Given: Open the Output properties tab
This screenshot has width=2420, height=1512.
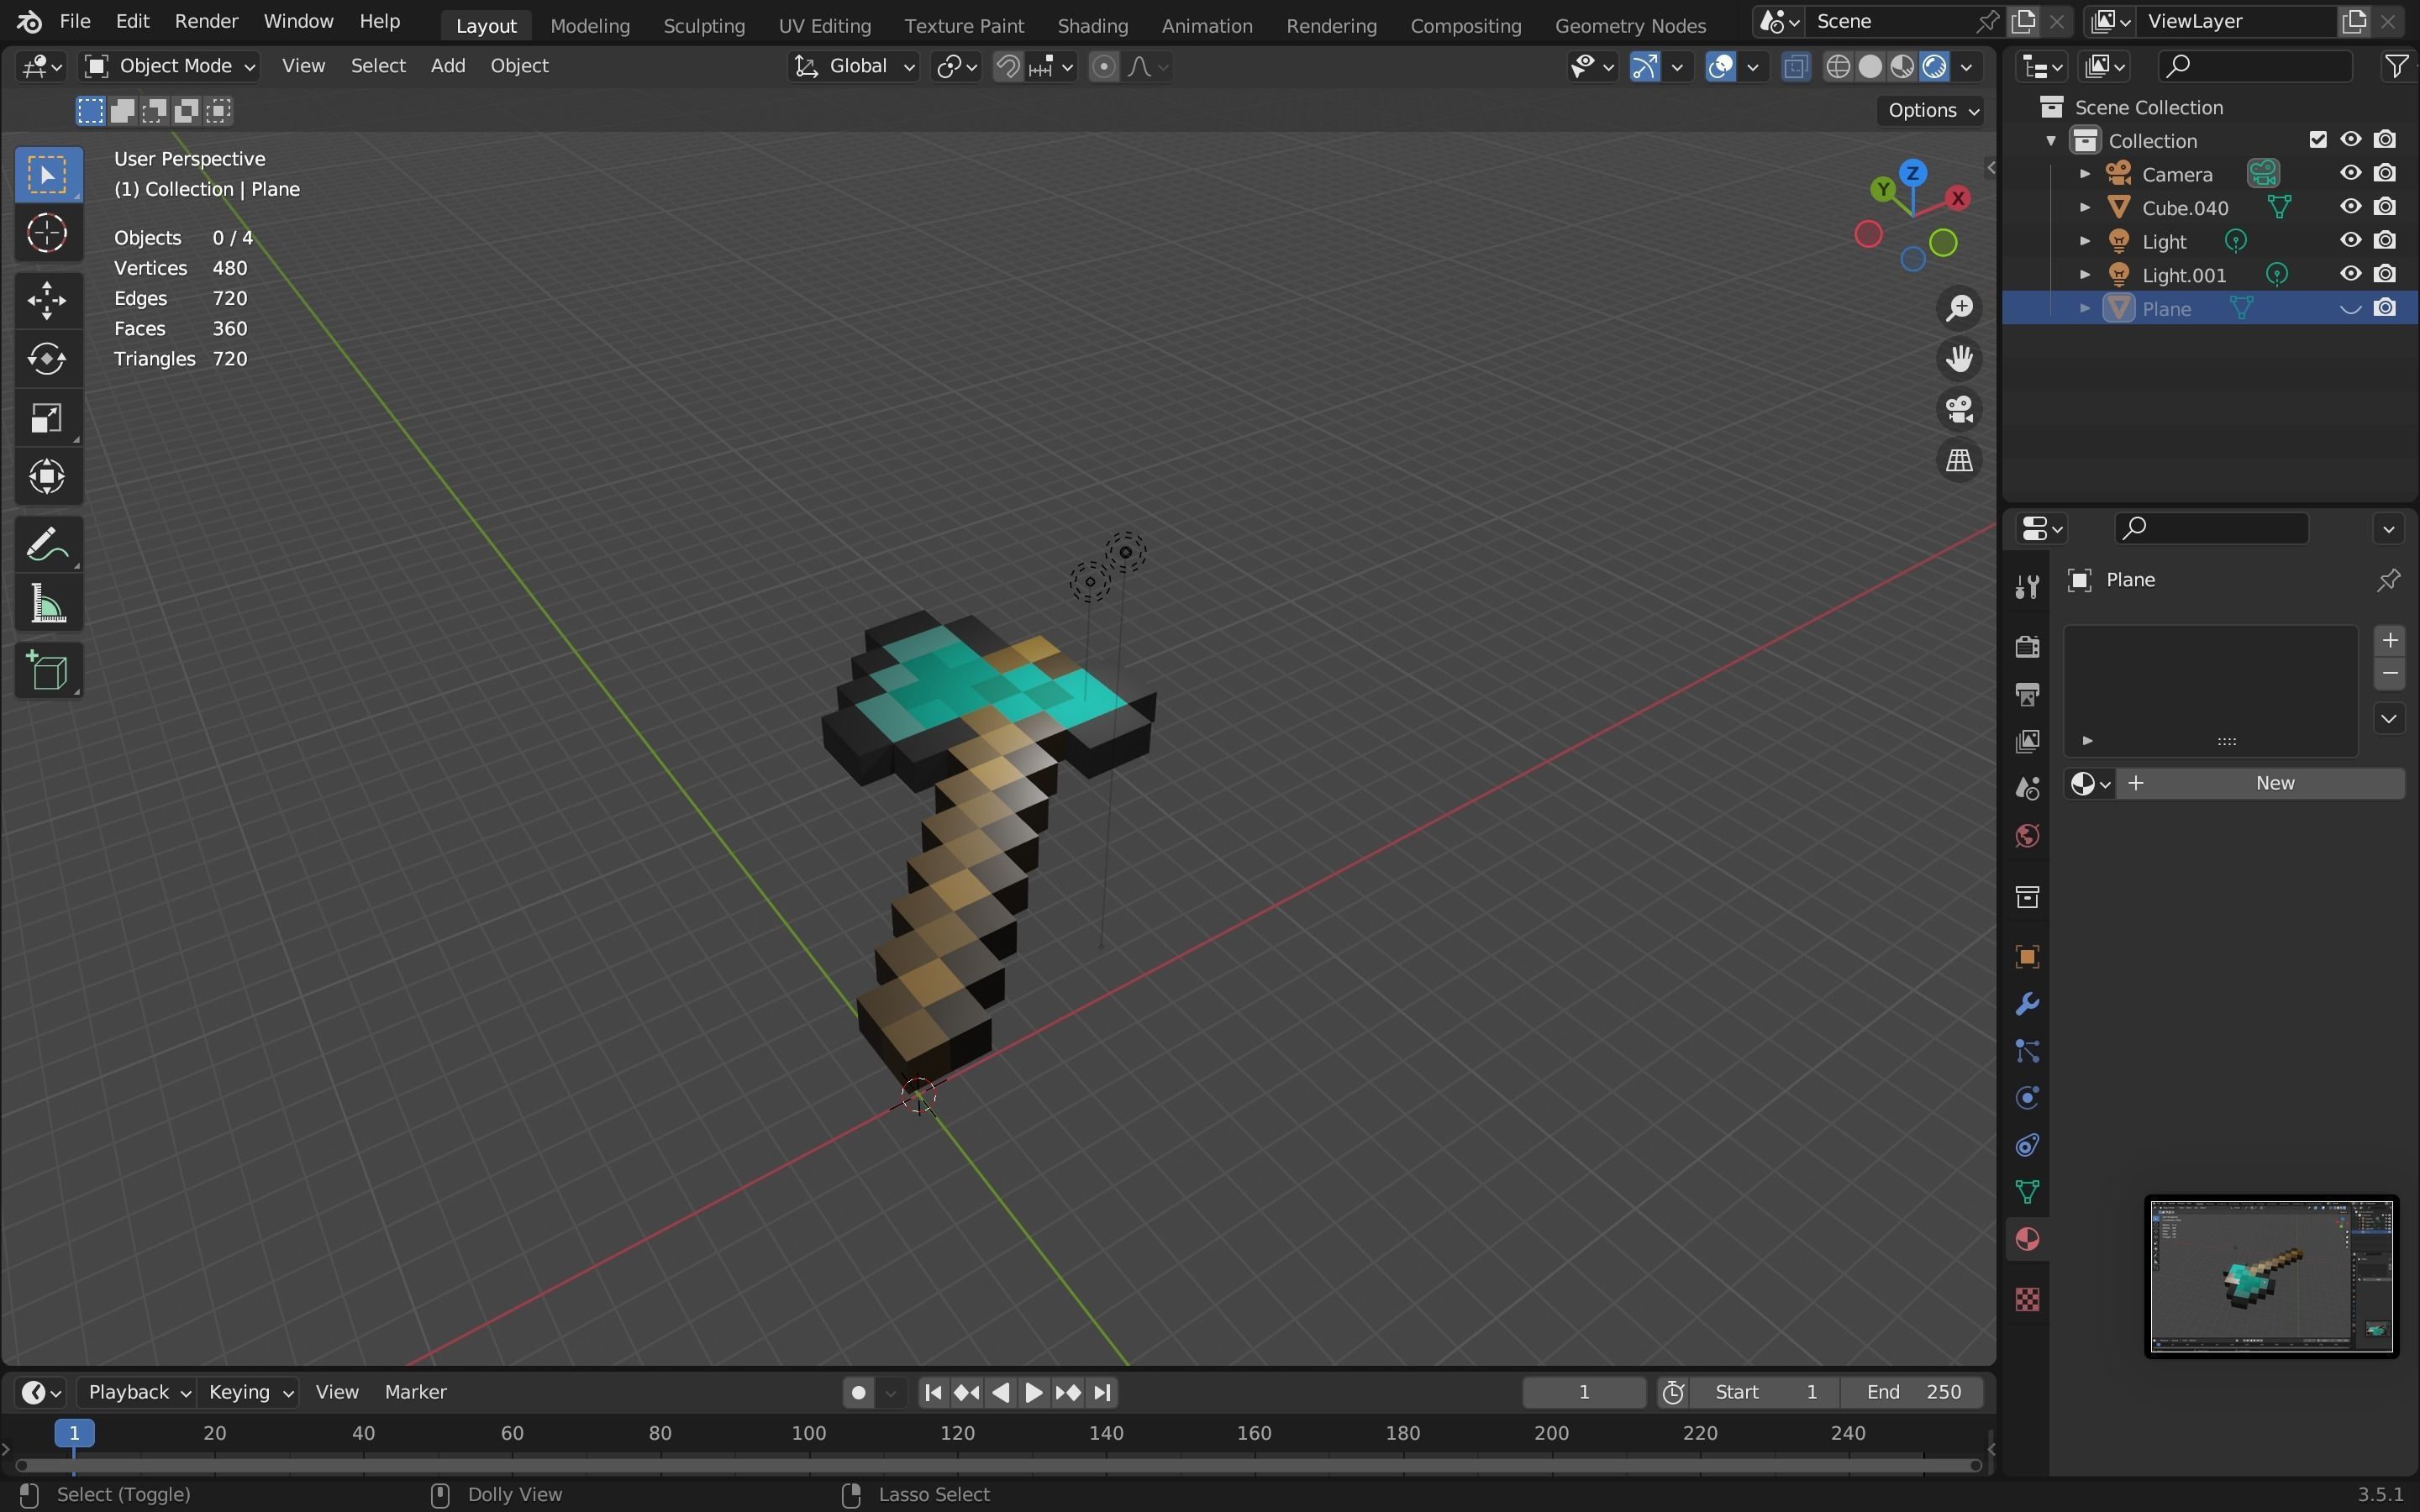Looking at the screenshot, I should (x=2027, y=694).
